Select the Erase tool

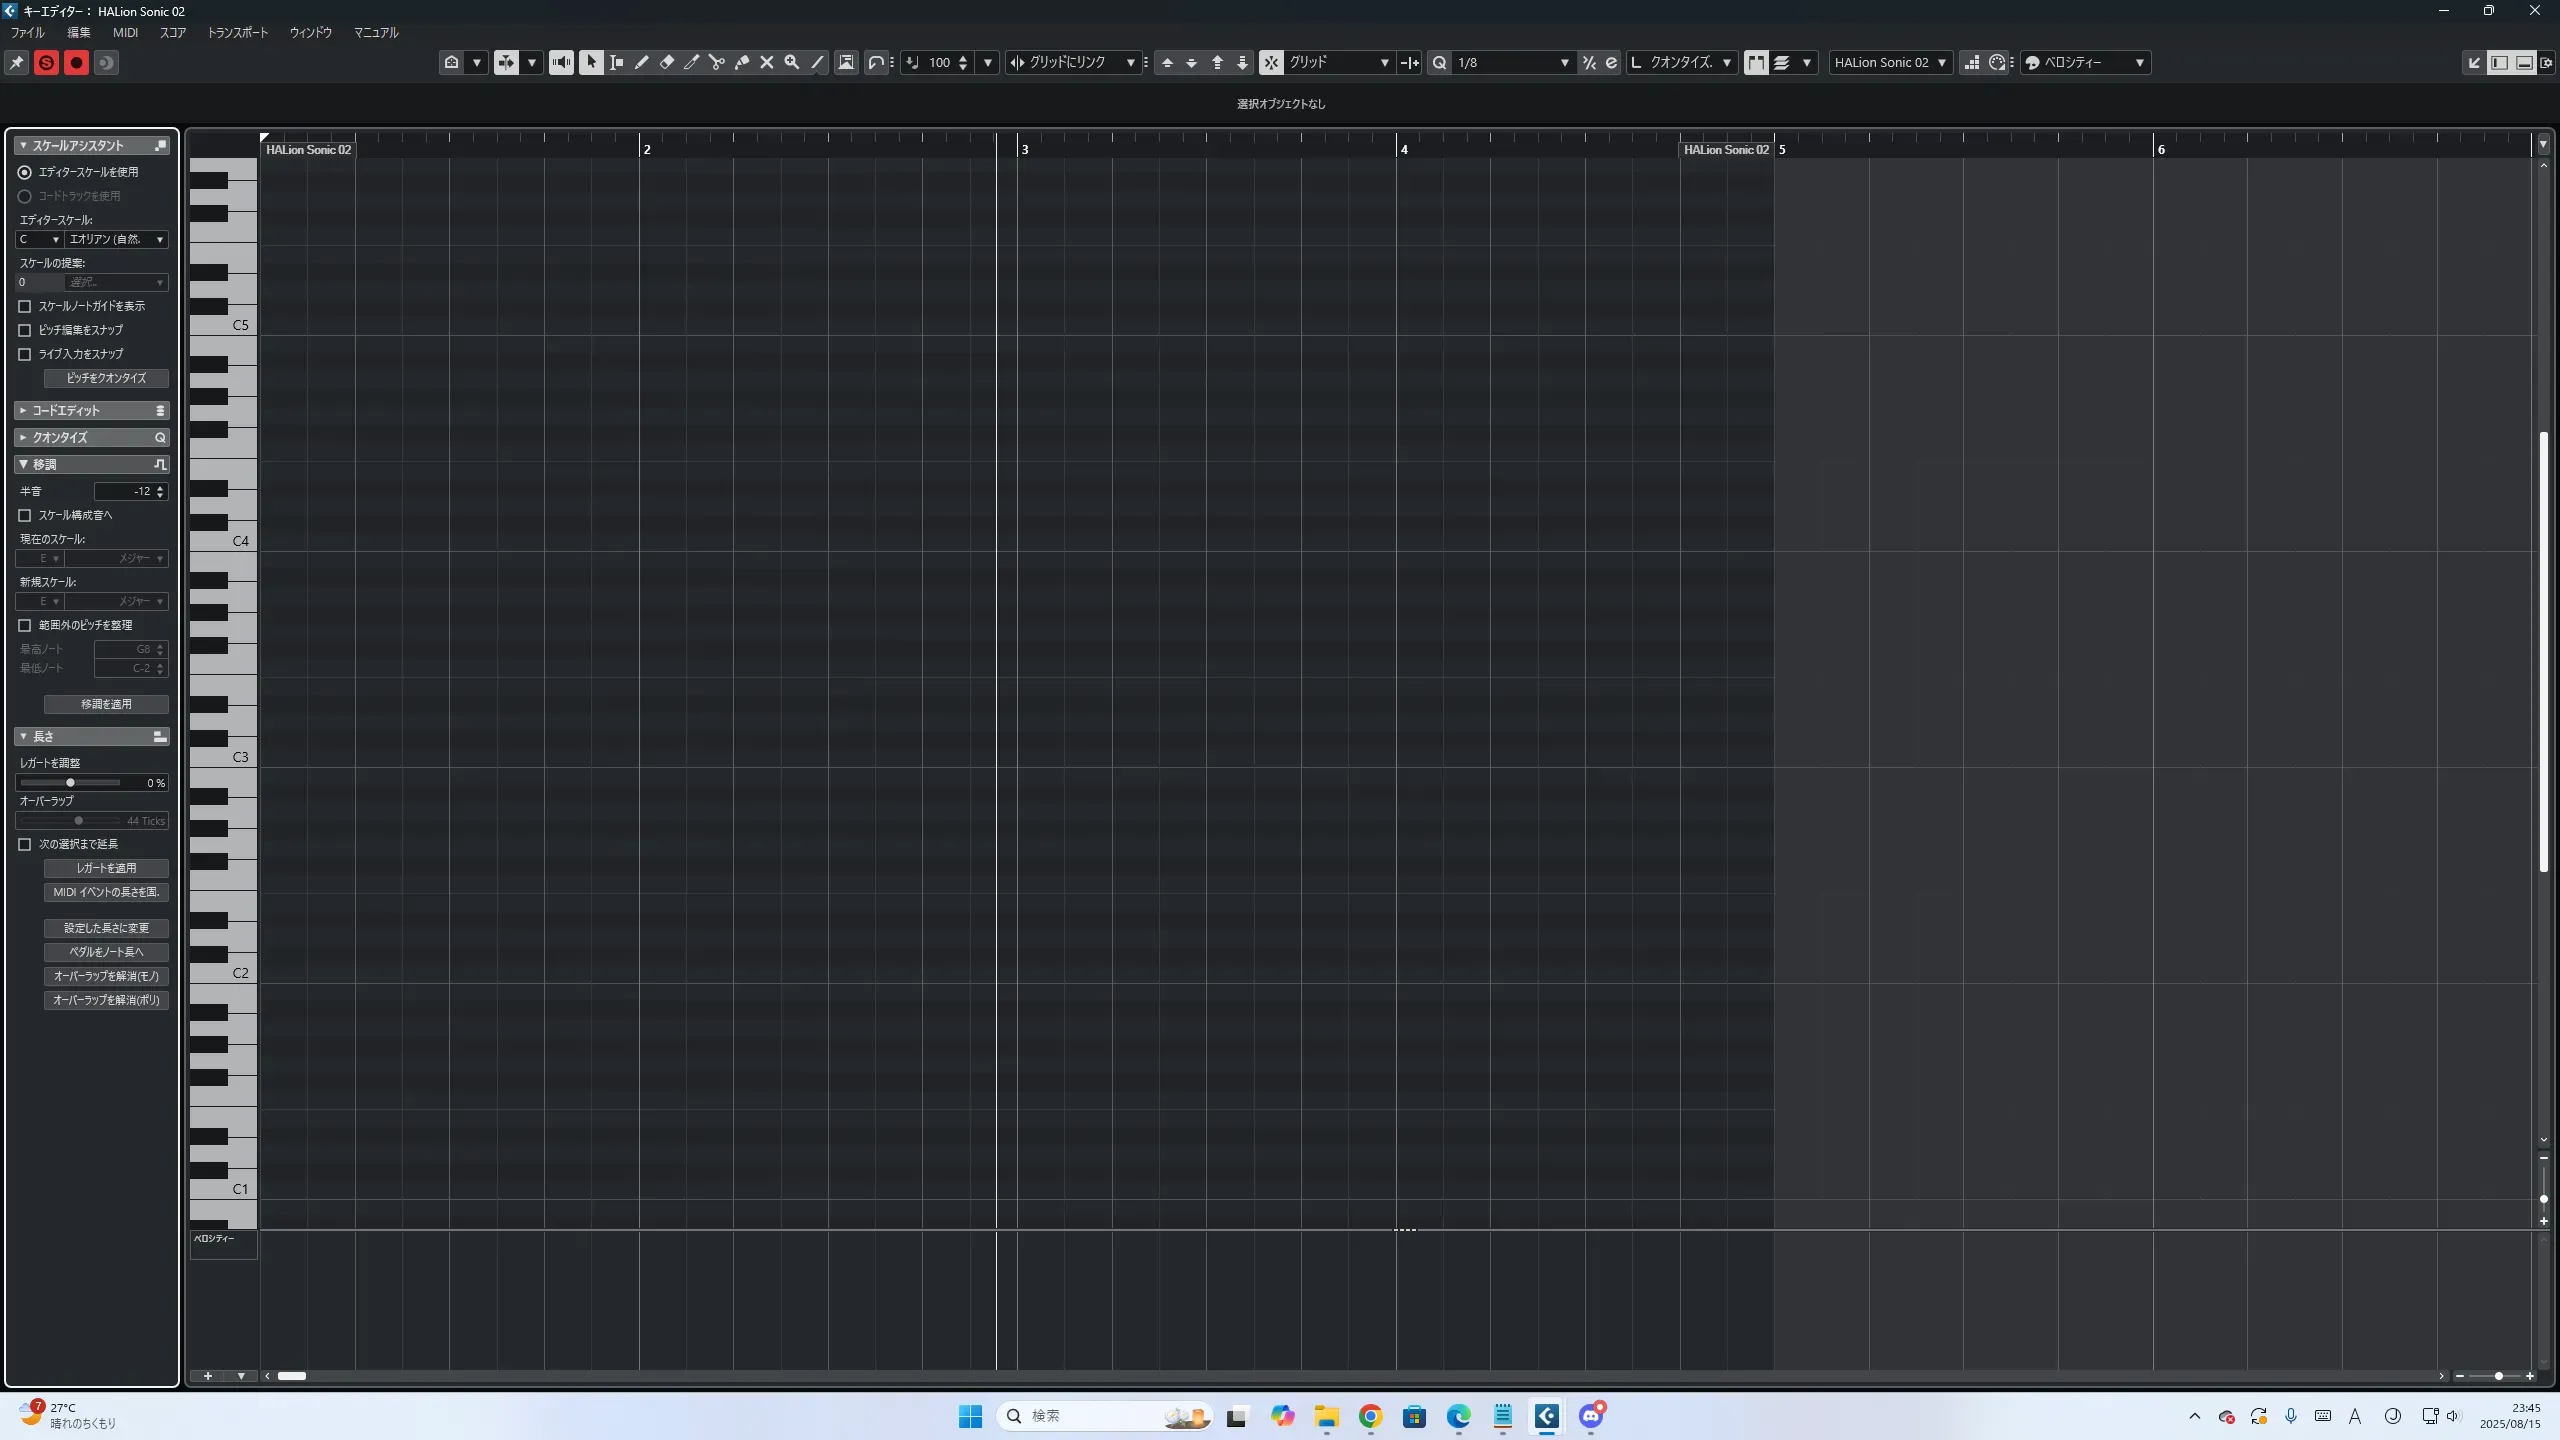667,62
